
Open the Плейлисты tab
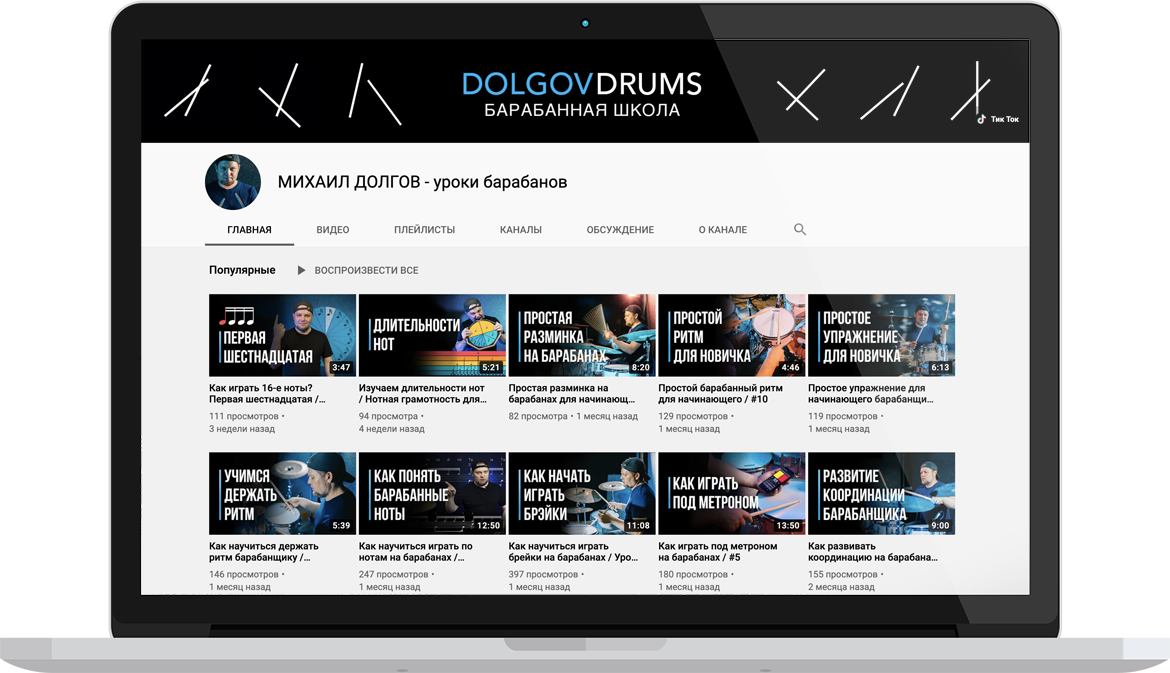click(425, 230)
